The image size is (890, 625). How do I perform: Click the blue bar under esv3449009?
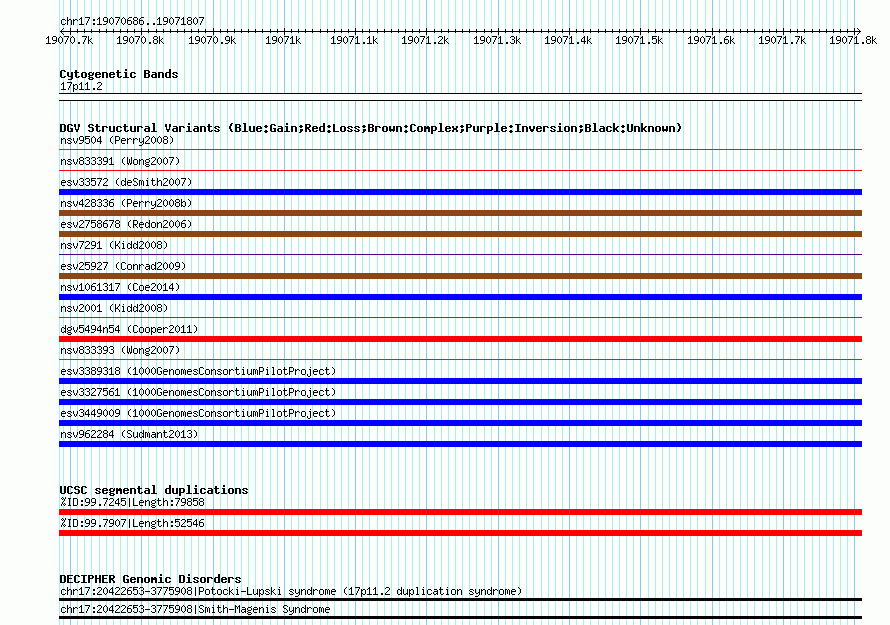pyautogui.click(x=460, y=423)
